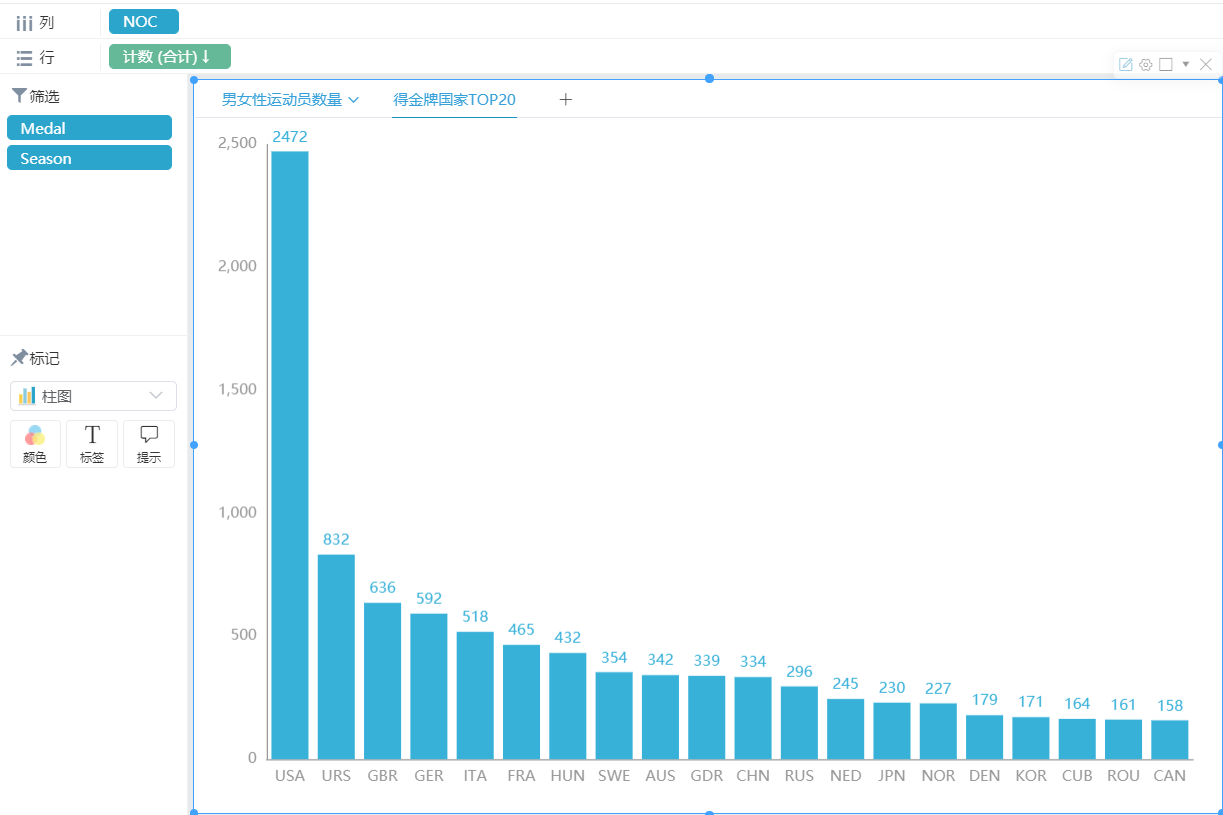Click the 230 value label

[892, 688]
